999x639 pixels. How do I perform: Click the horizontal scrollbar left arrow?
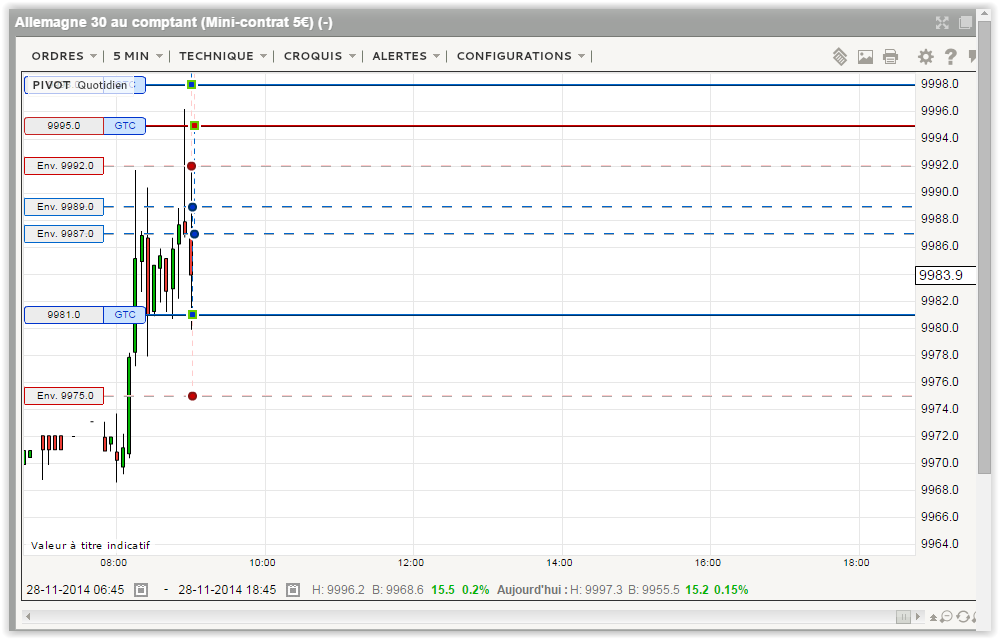28,616
